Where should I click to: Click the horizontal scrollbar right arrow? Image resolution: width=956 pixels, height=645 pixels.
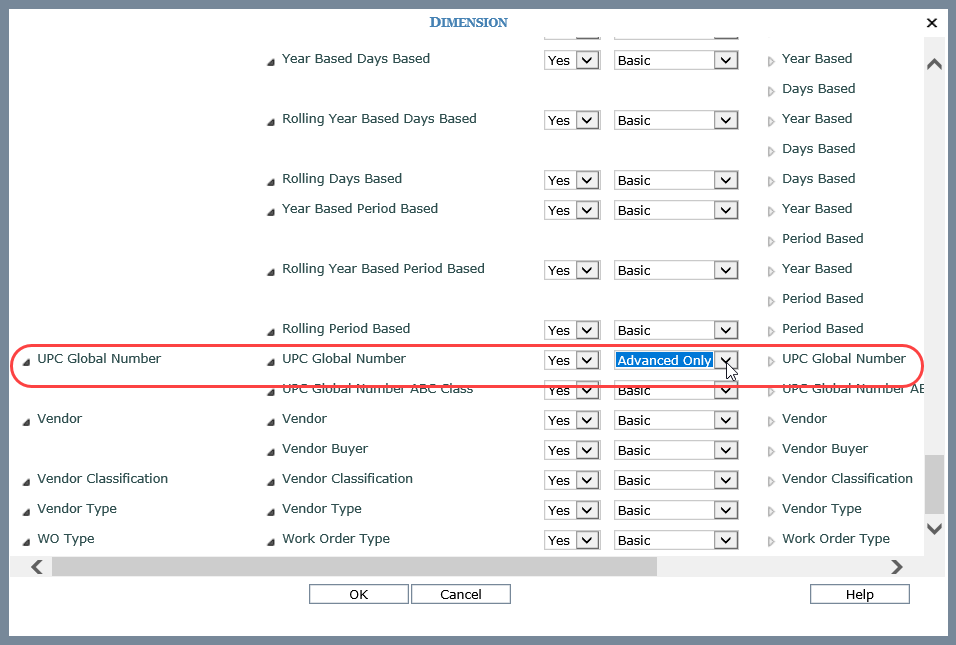coord(896,567)
